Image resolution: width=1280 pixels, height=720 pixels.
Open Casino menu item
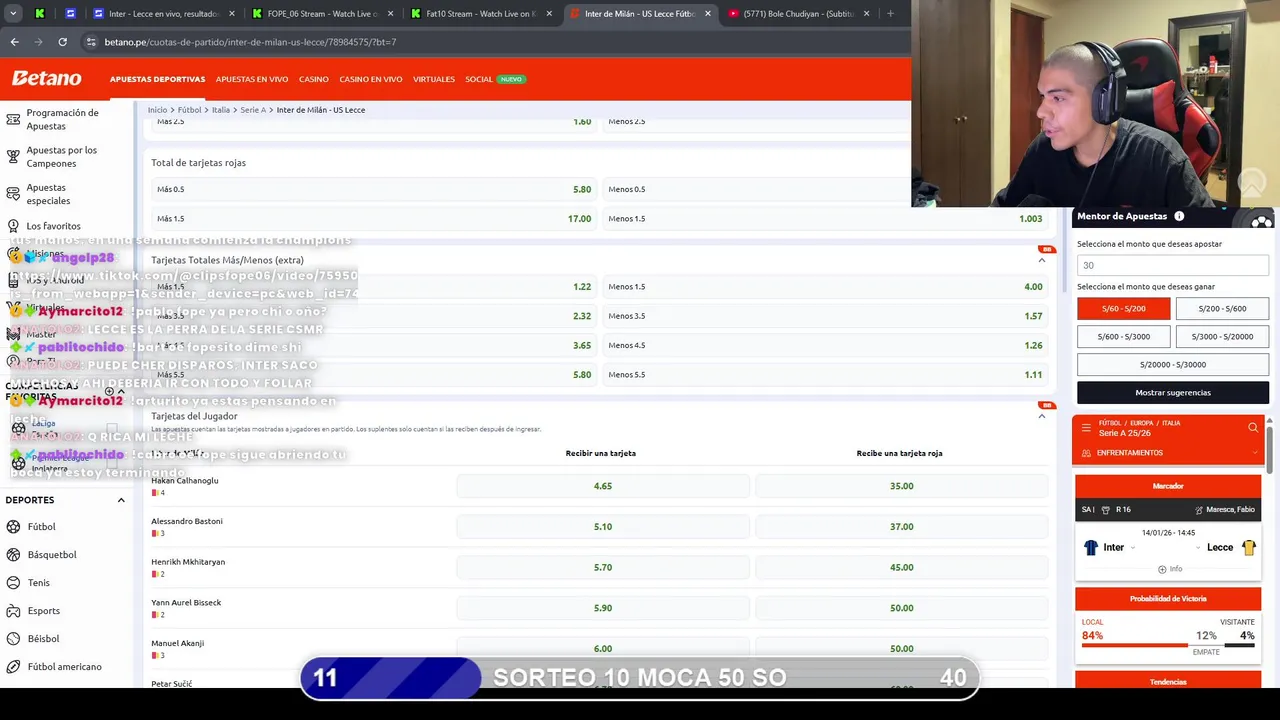coord(314,79)
